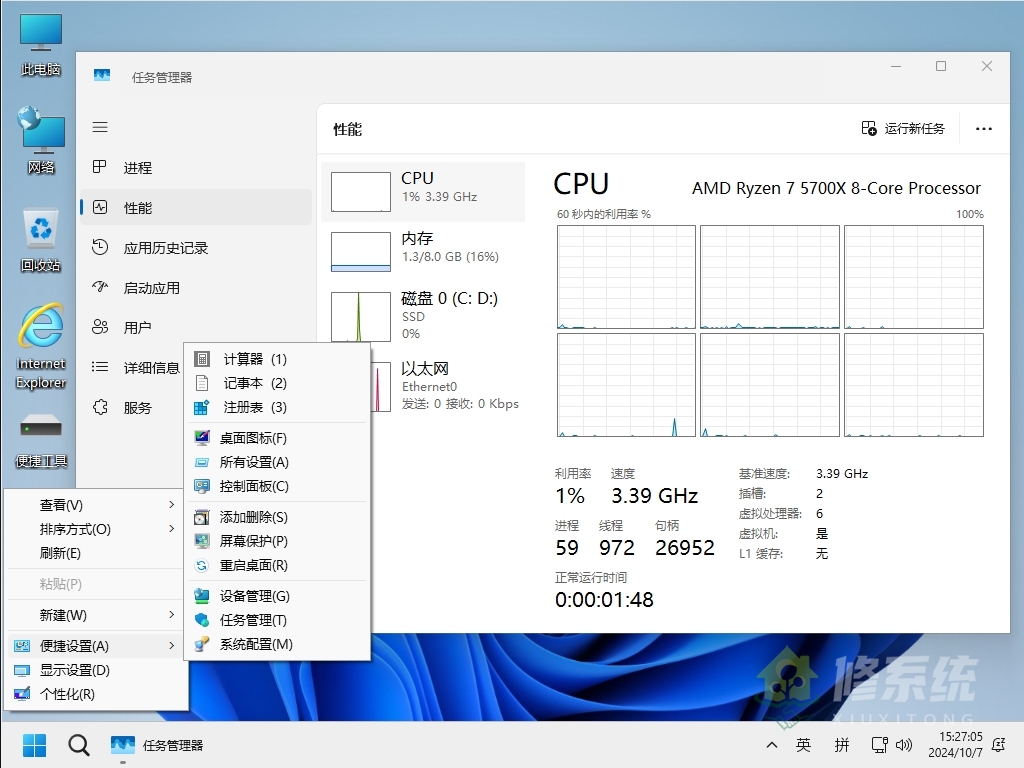Viewport: 1024px width, 768px height.
Task: Show hidden tray icons with the chevron
Action: (772, 745)
